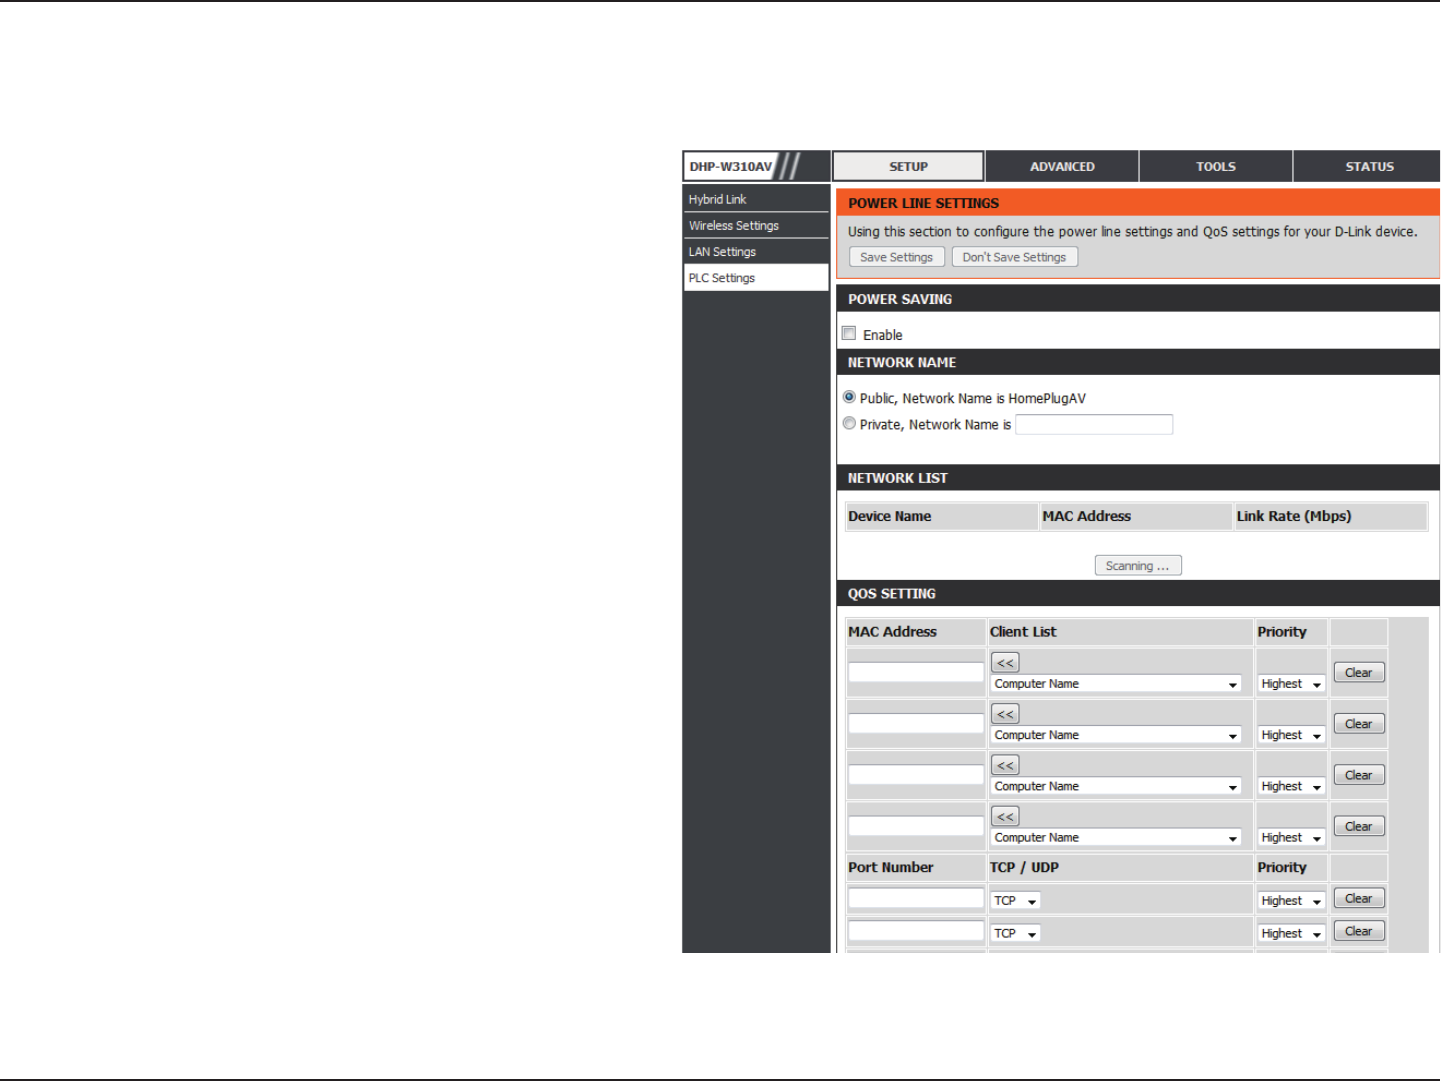This screenshot has height=1081, width=1441.
Task: Click Don't Save Settings button
Action: (x=1014, y=257)
